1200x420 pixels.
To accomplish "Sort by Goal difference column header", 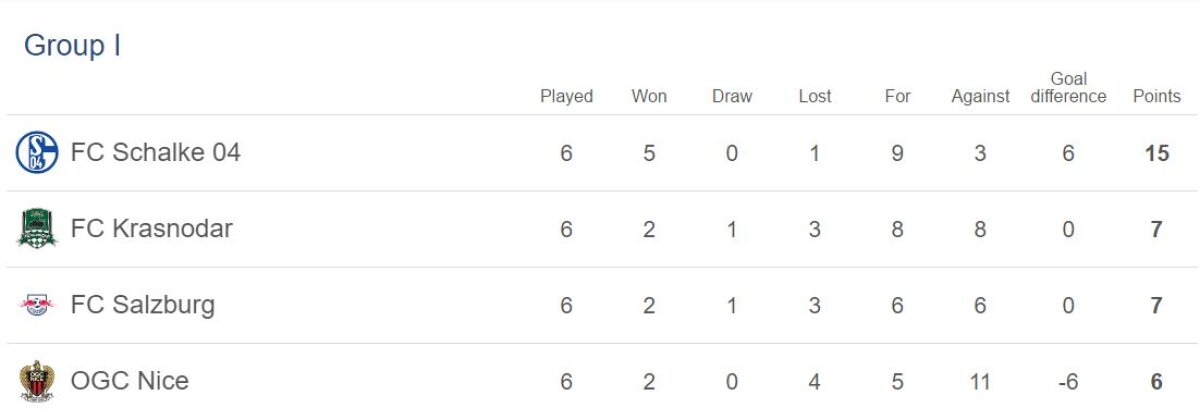I will pos(1068,88).
